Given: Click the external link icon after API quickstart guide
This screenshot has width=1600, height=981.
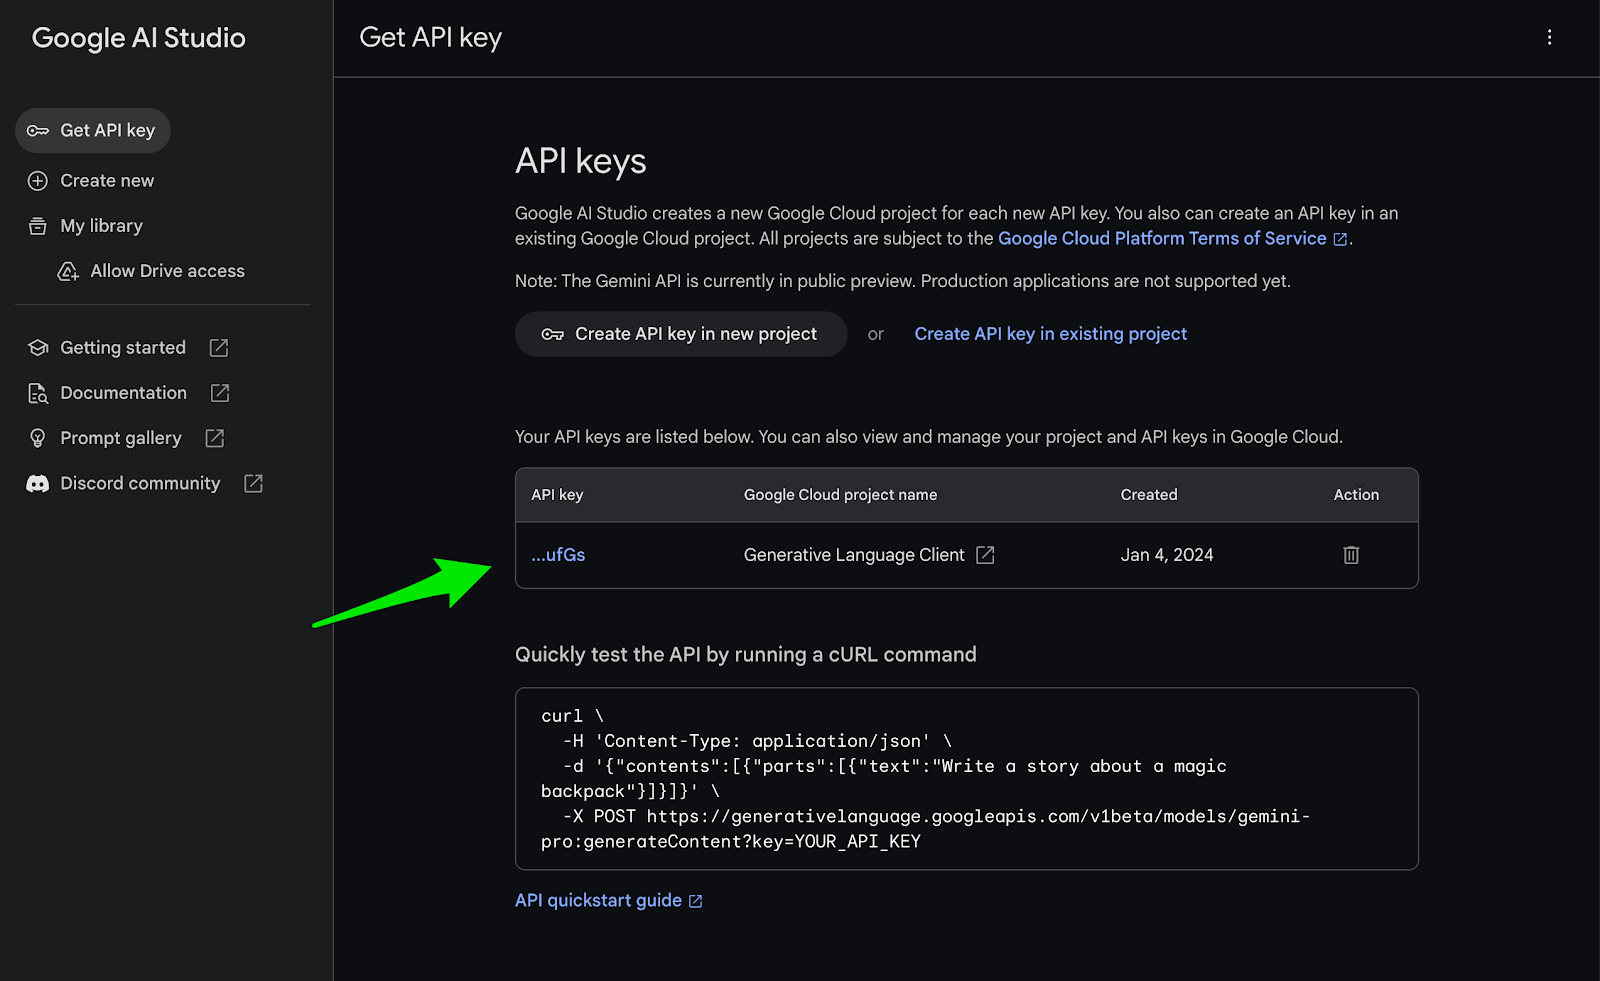Looking at the screenshot, I should [x=696, y=901].
